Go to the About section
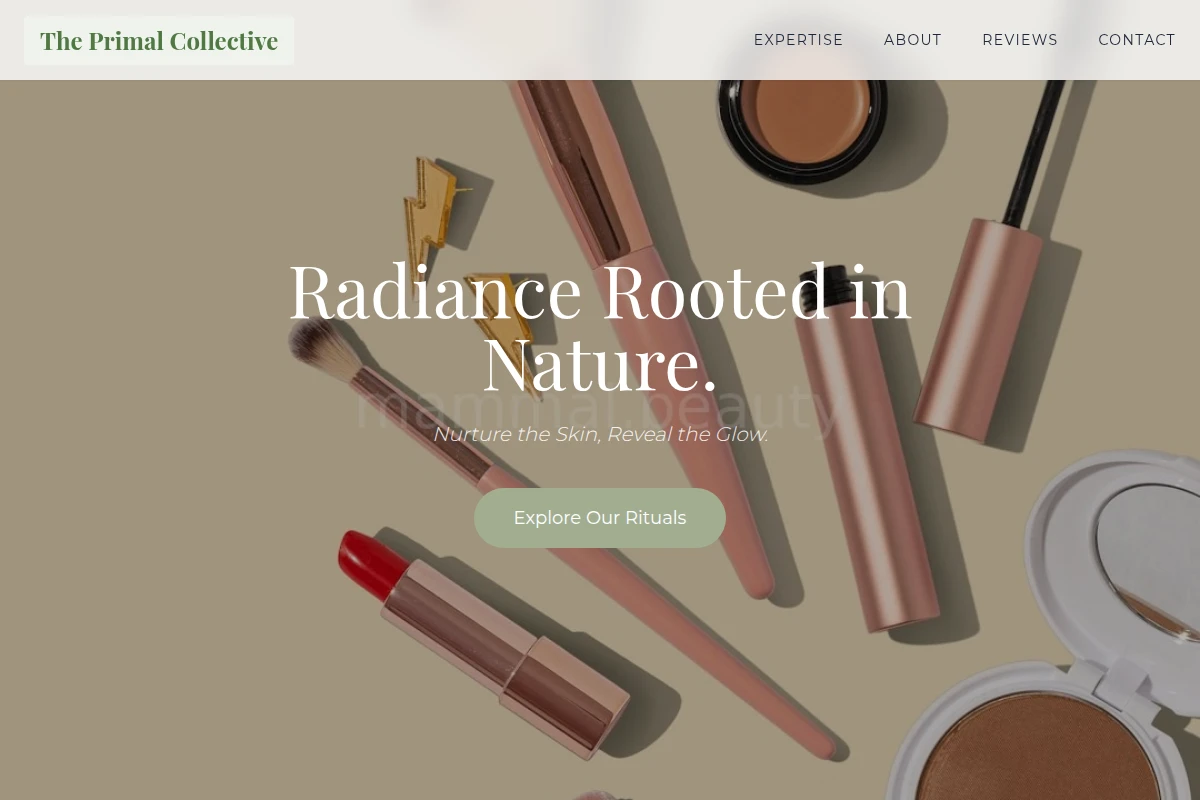This screenshot has width=1200, height=800. [912, 40]
